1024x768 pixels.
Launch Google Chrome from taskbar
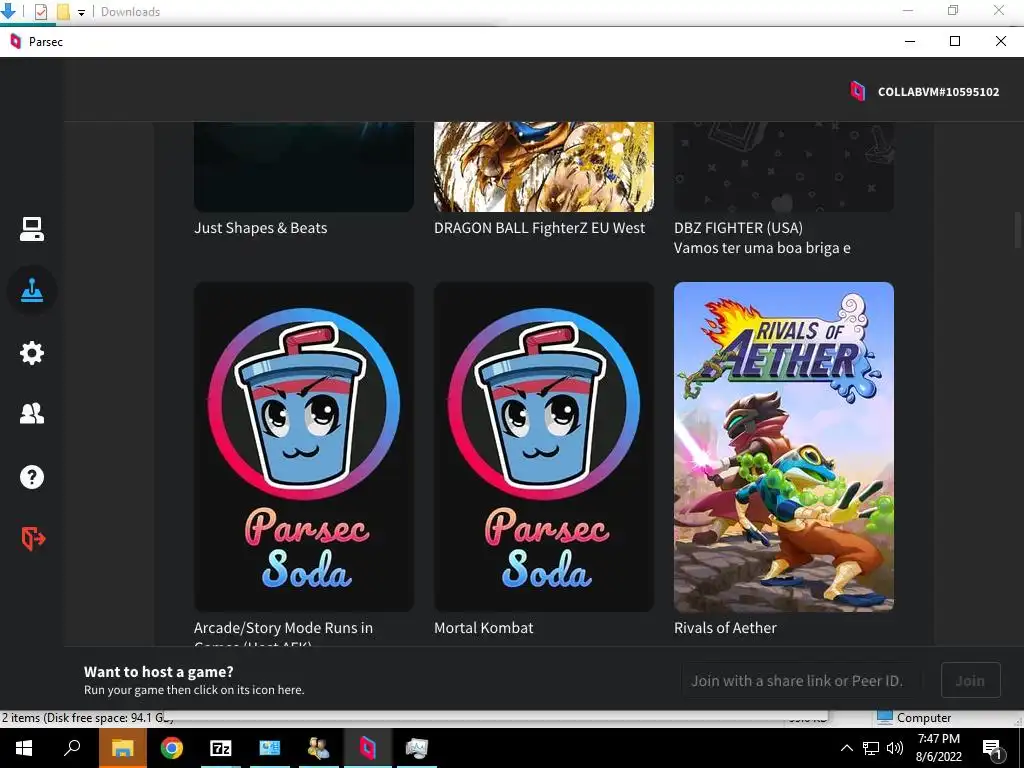click(172, 748)
